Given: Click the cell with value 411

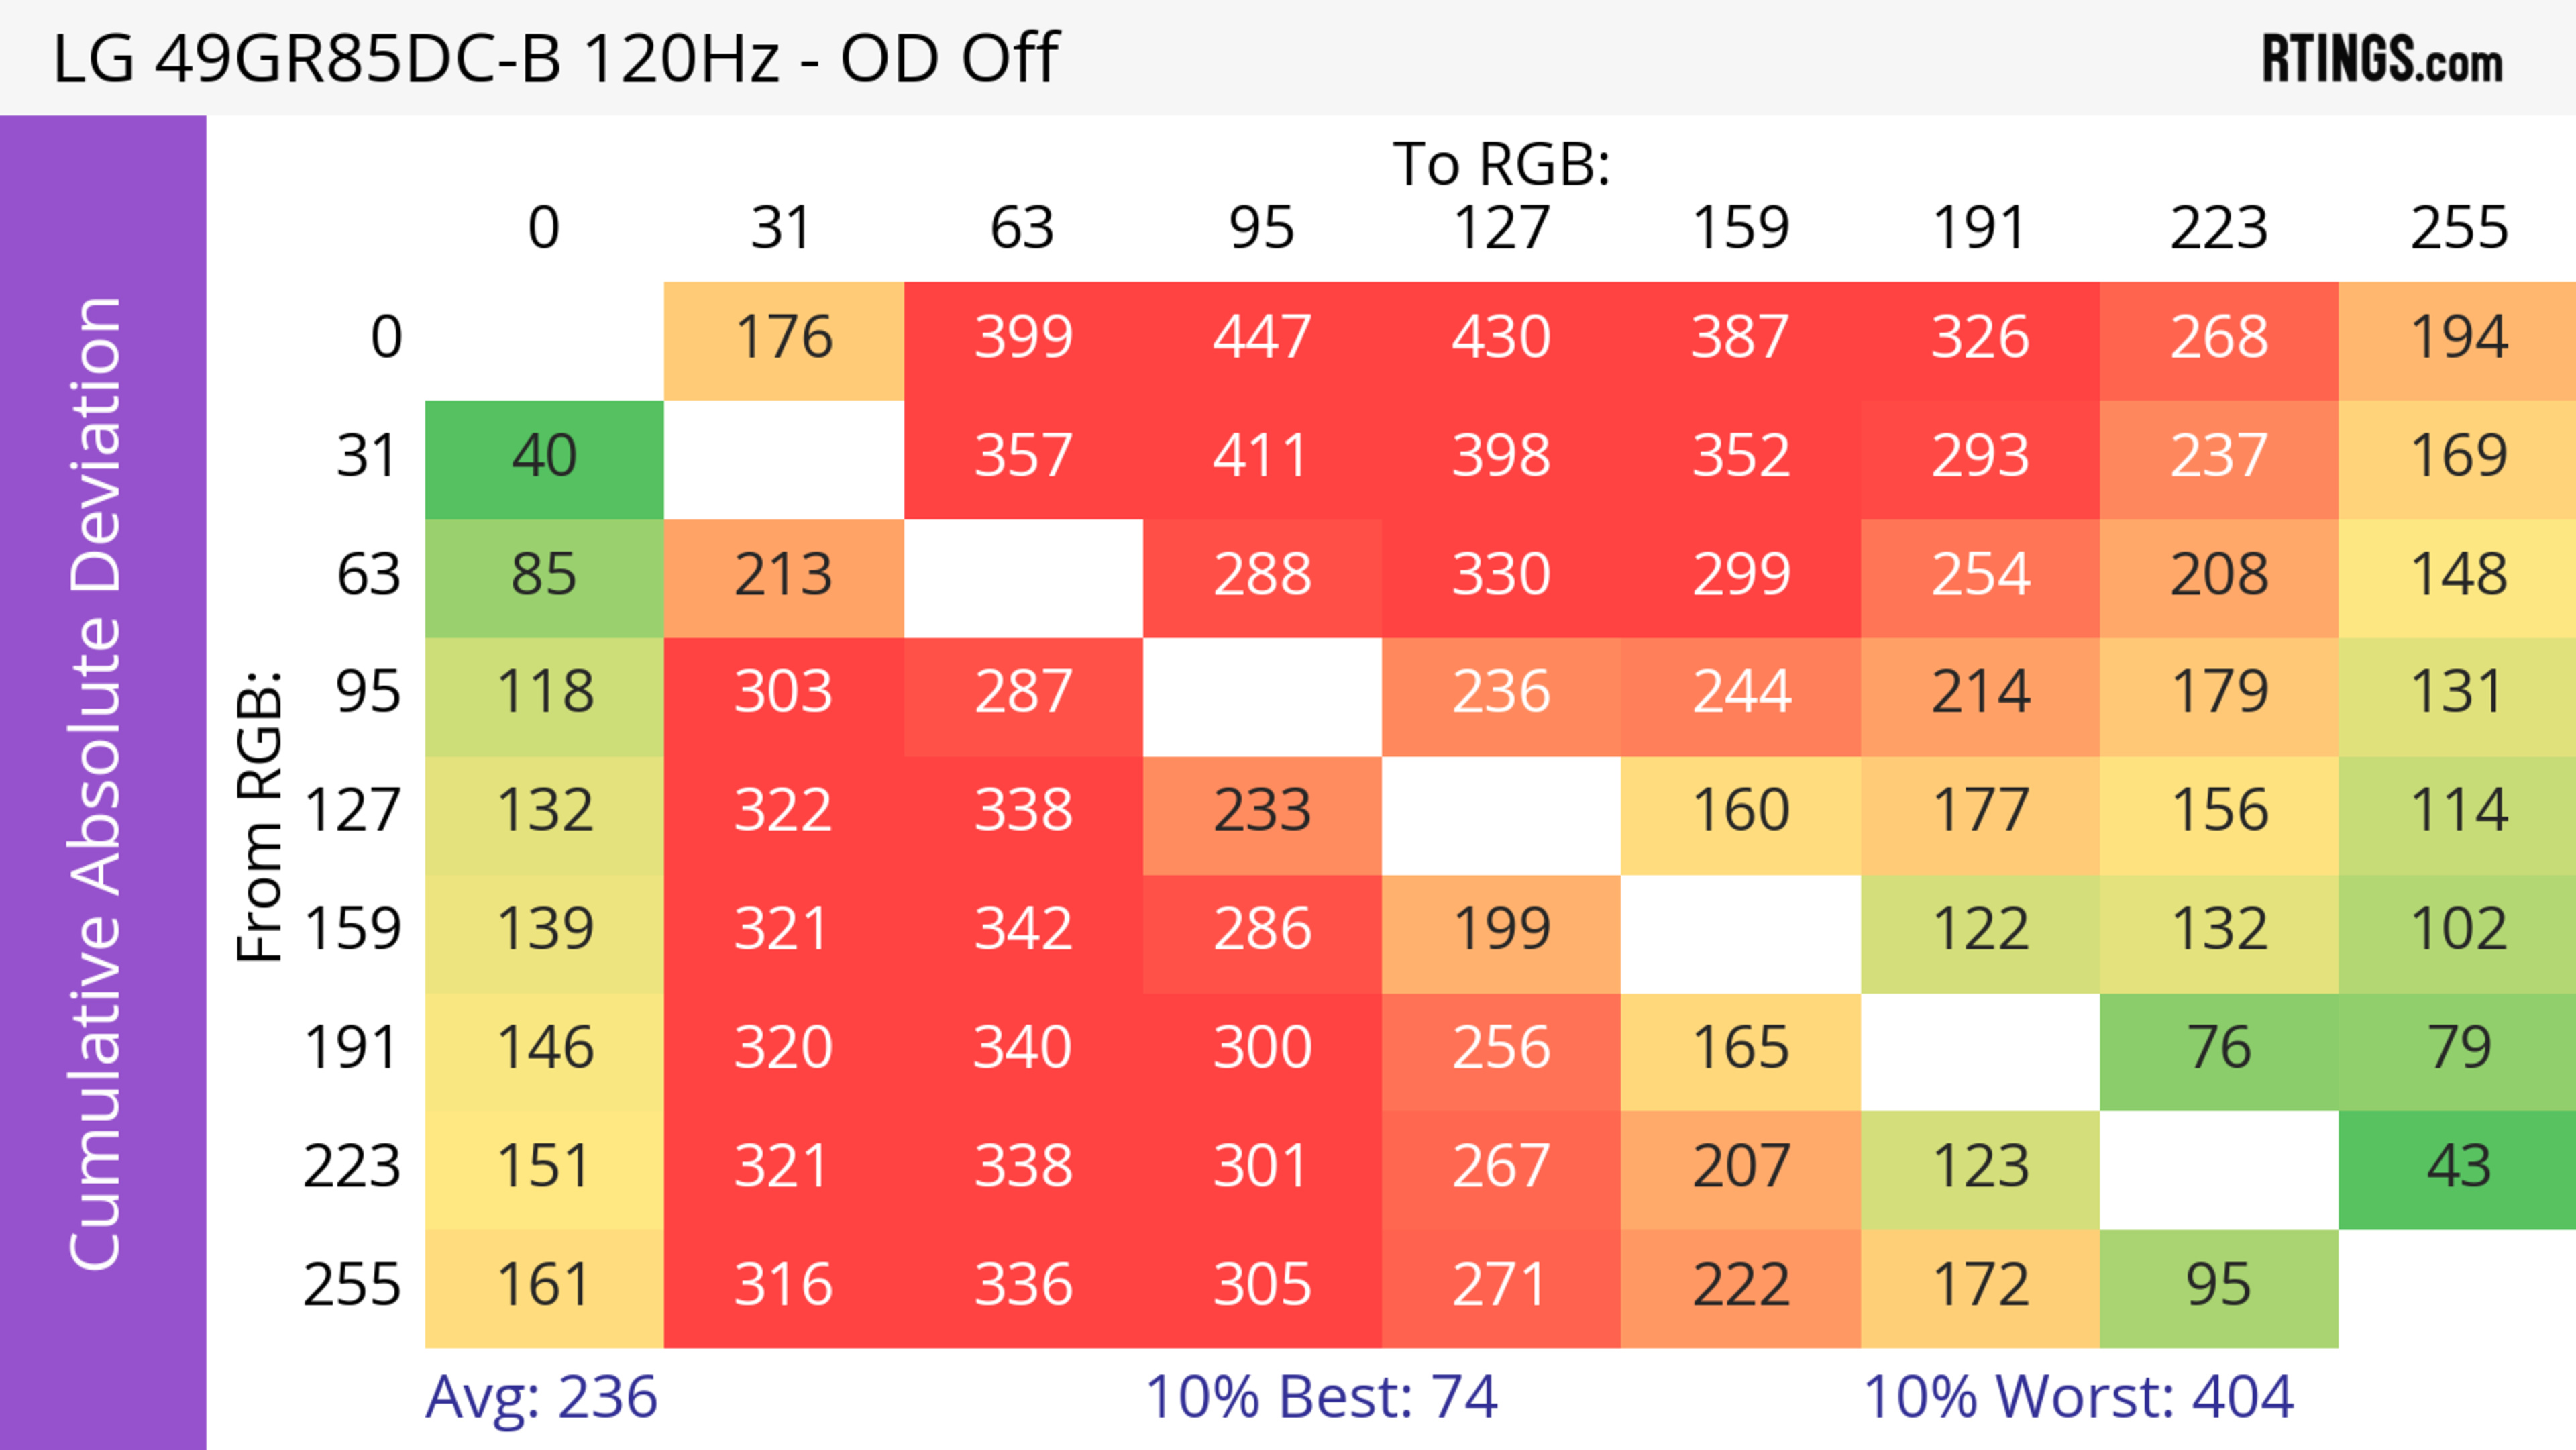Looking at the screenshot, I should coord(1262,457).
